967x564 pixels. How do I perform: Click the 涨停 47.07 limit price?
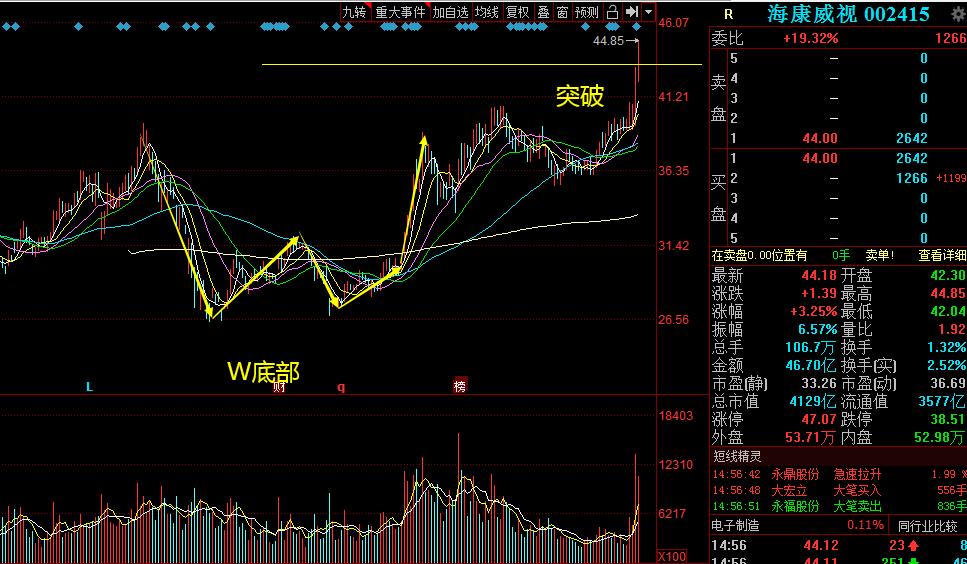(x=819, y=419)
